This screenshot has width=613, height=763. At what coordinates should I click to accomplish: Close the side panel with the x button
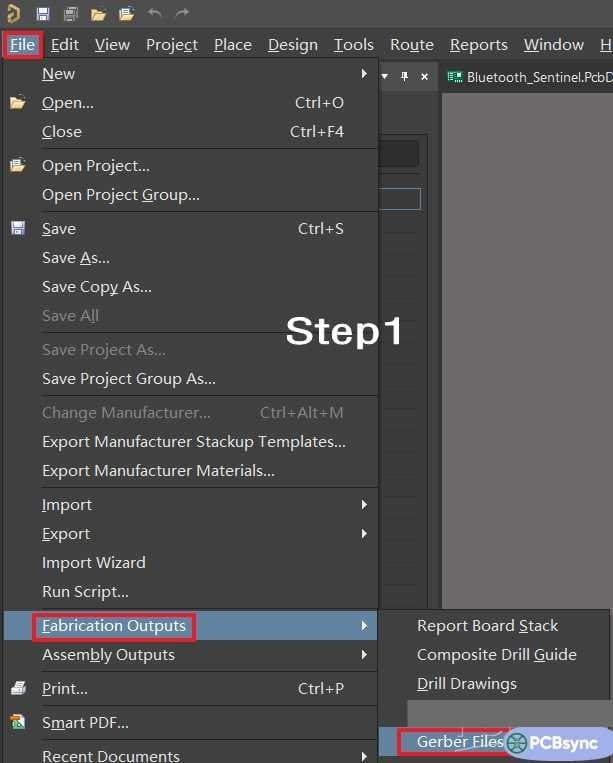pyautogui.click(x=424, y=77)
